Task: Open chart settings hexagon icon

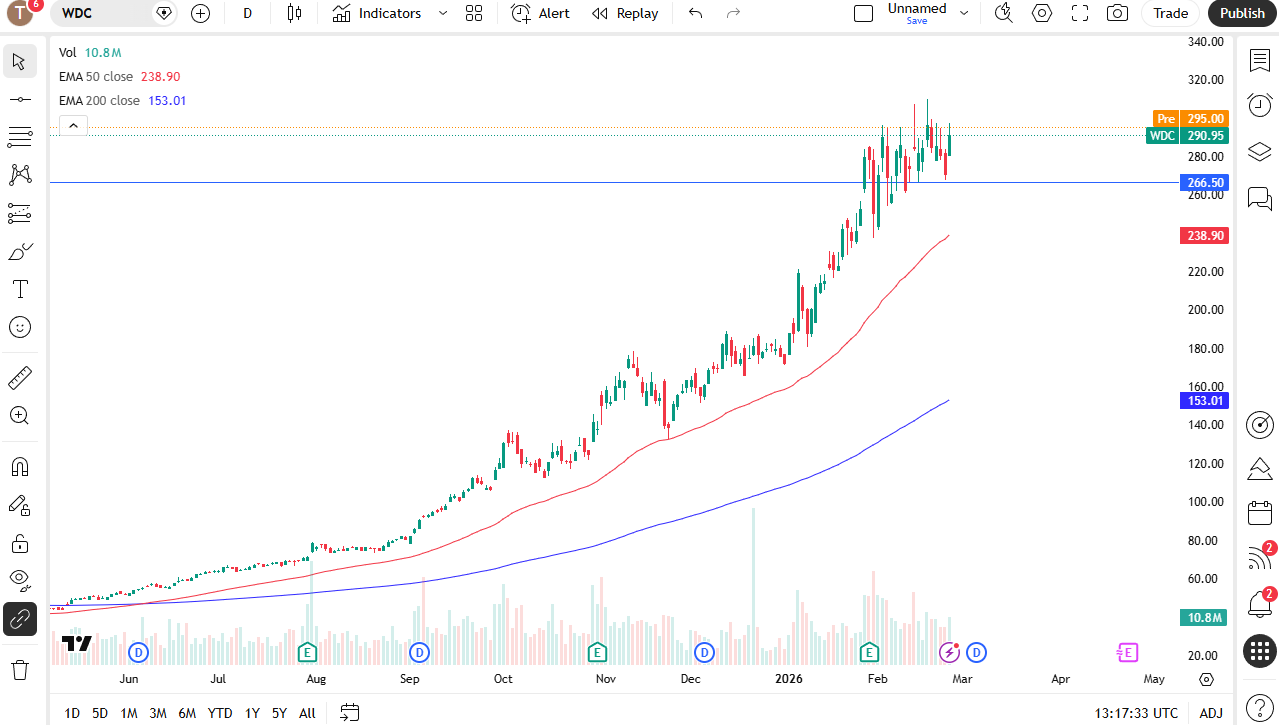Action: [x=1042, y=13]
